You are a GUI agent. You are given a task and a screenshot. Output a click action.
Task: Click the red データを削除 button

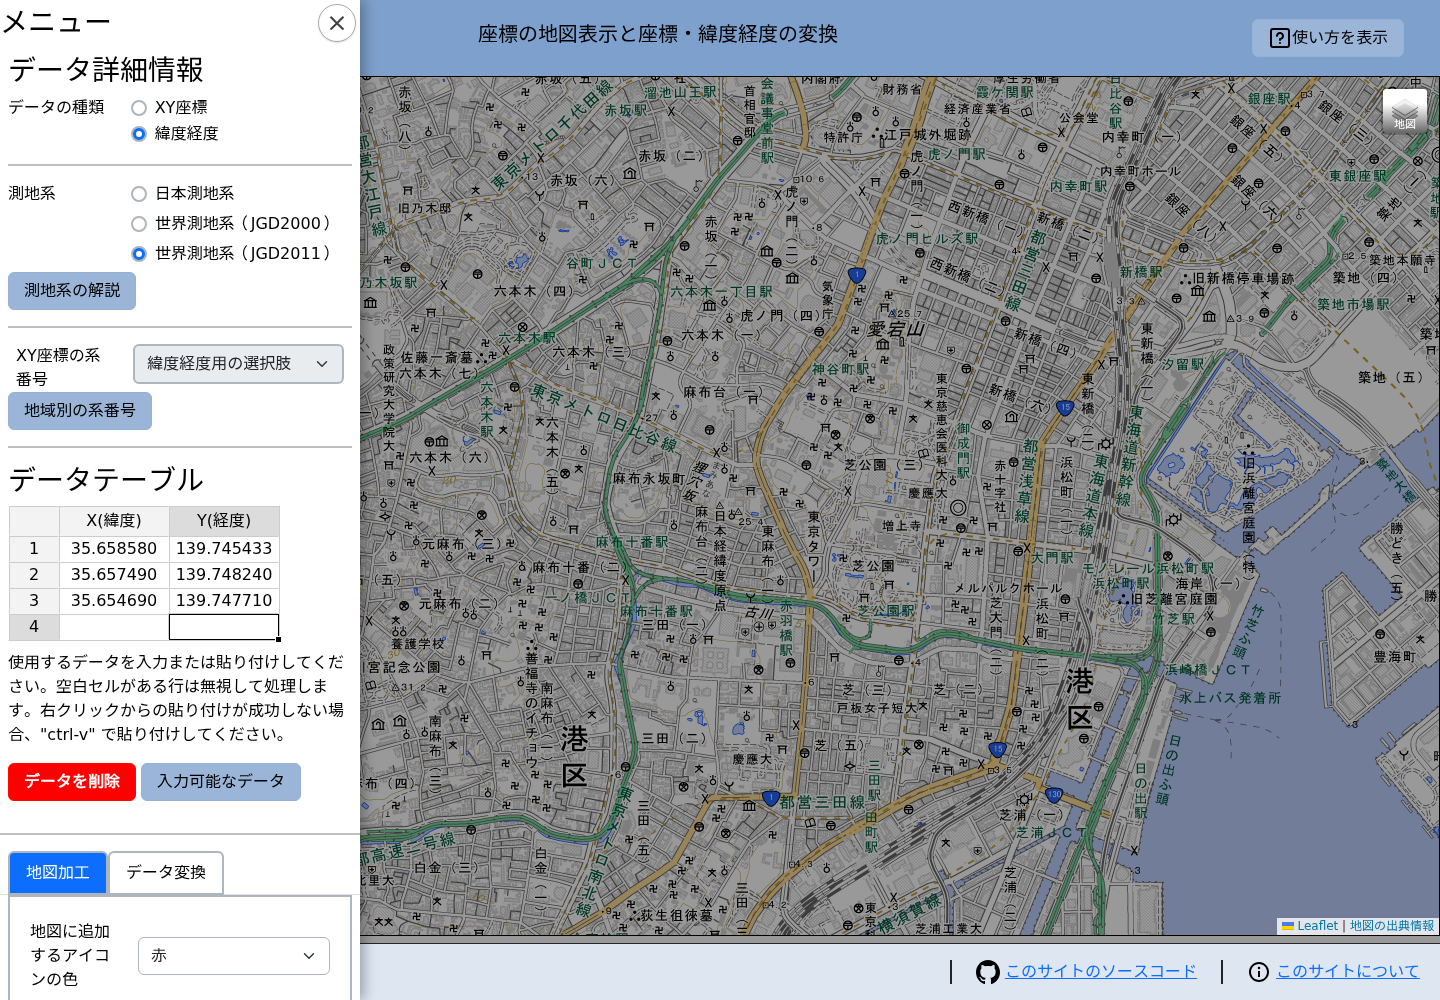click(72, 782)
